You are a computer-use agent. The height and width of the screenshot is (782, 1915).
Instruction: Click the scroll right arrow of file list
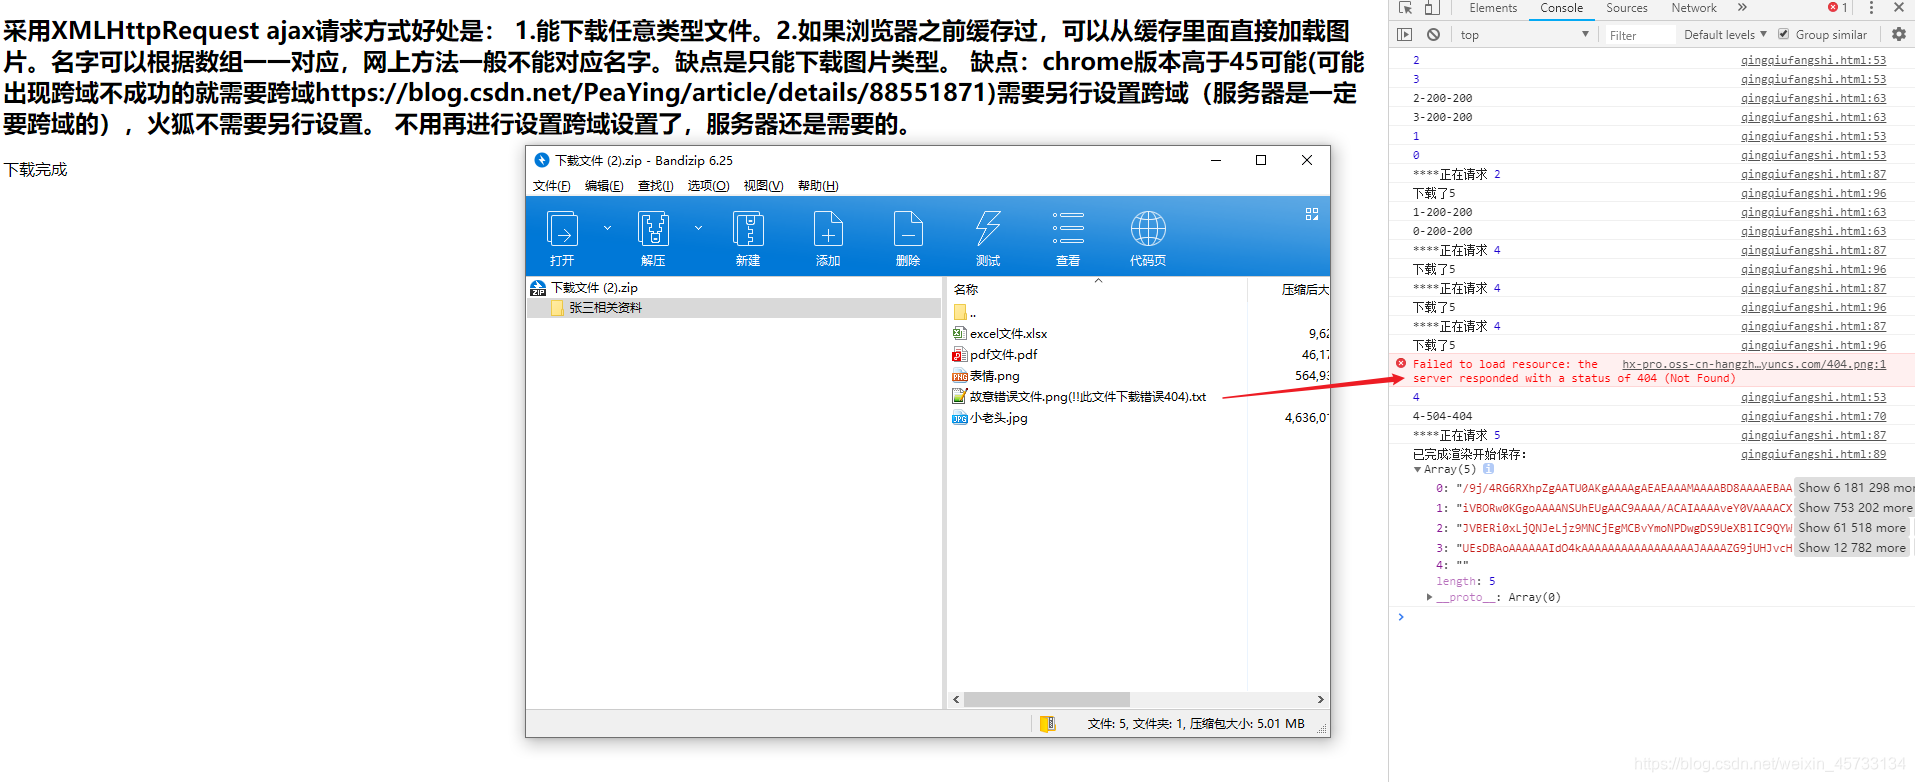[x=1320, y=700]
